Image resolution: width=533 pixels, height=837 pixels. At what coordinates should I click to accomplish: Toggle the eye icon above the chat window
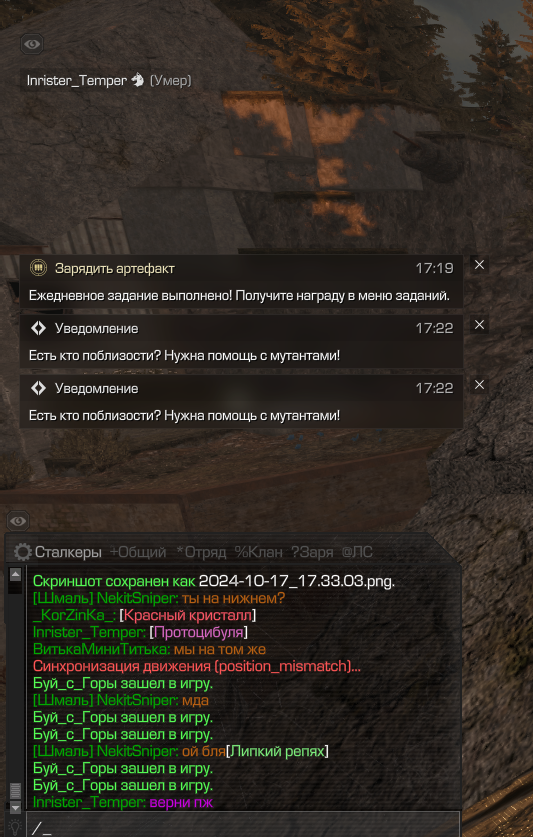18,520
